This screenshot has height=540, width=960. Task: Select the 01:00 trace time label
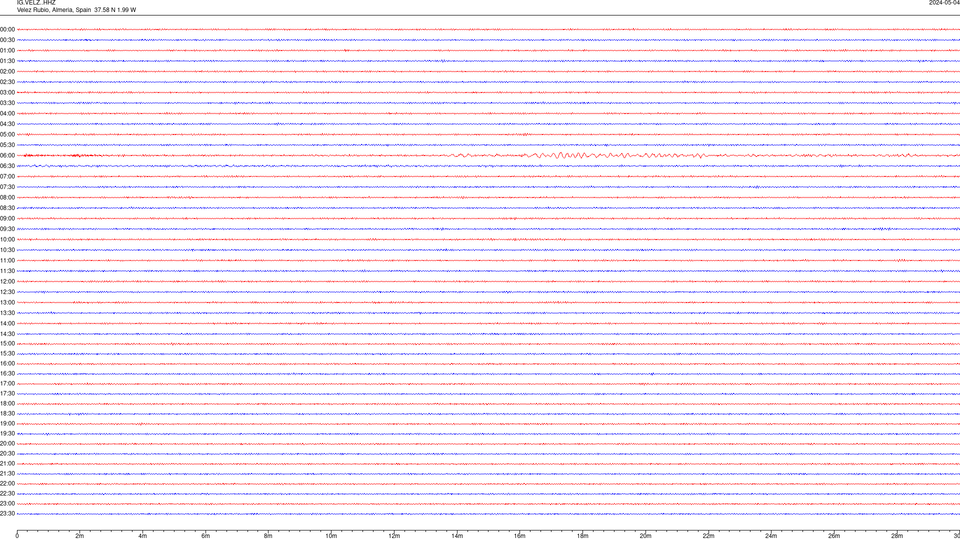point(7,51)
